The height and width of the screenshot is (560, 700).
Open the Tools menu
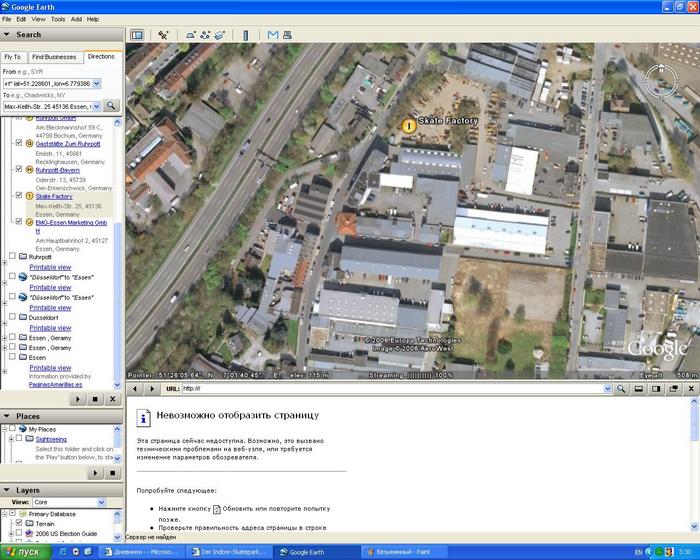pos(58,19)
